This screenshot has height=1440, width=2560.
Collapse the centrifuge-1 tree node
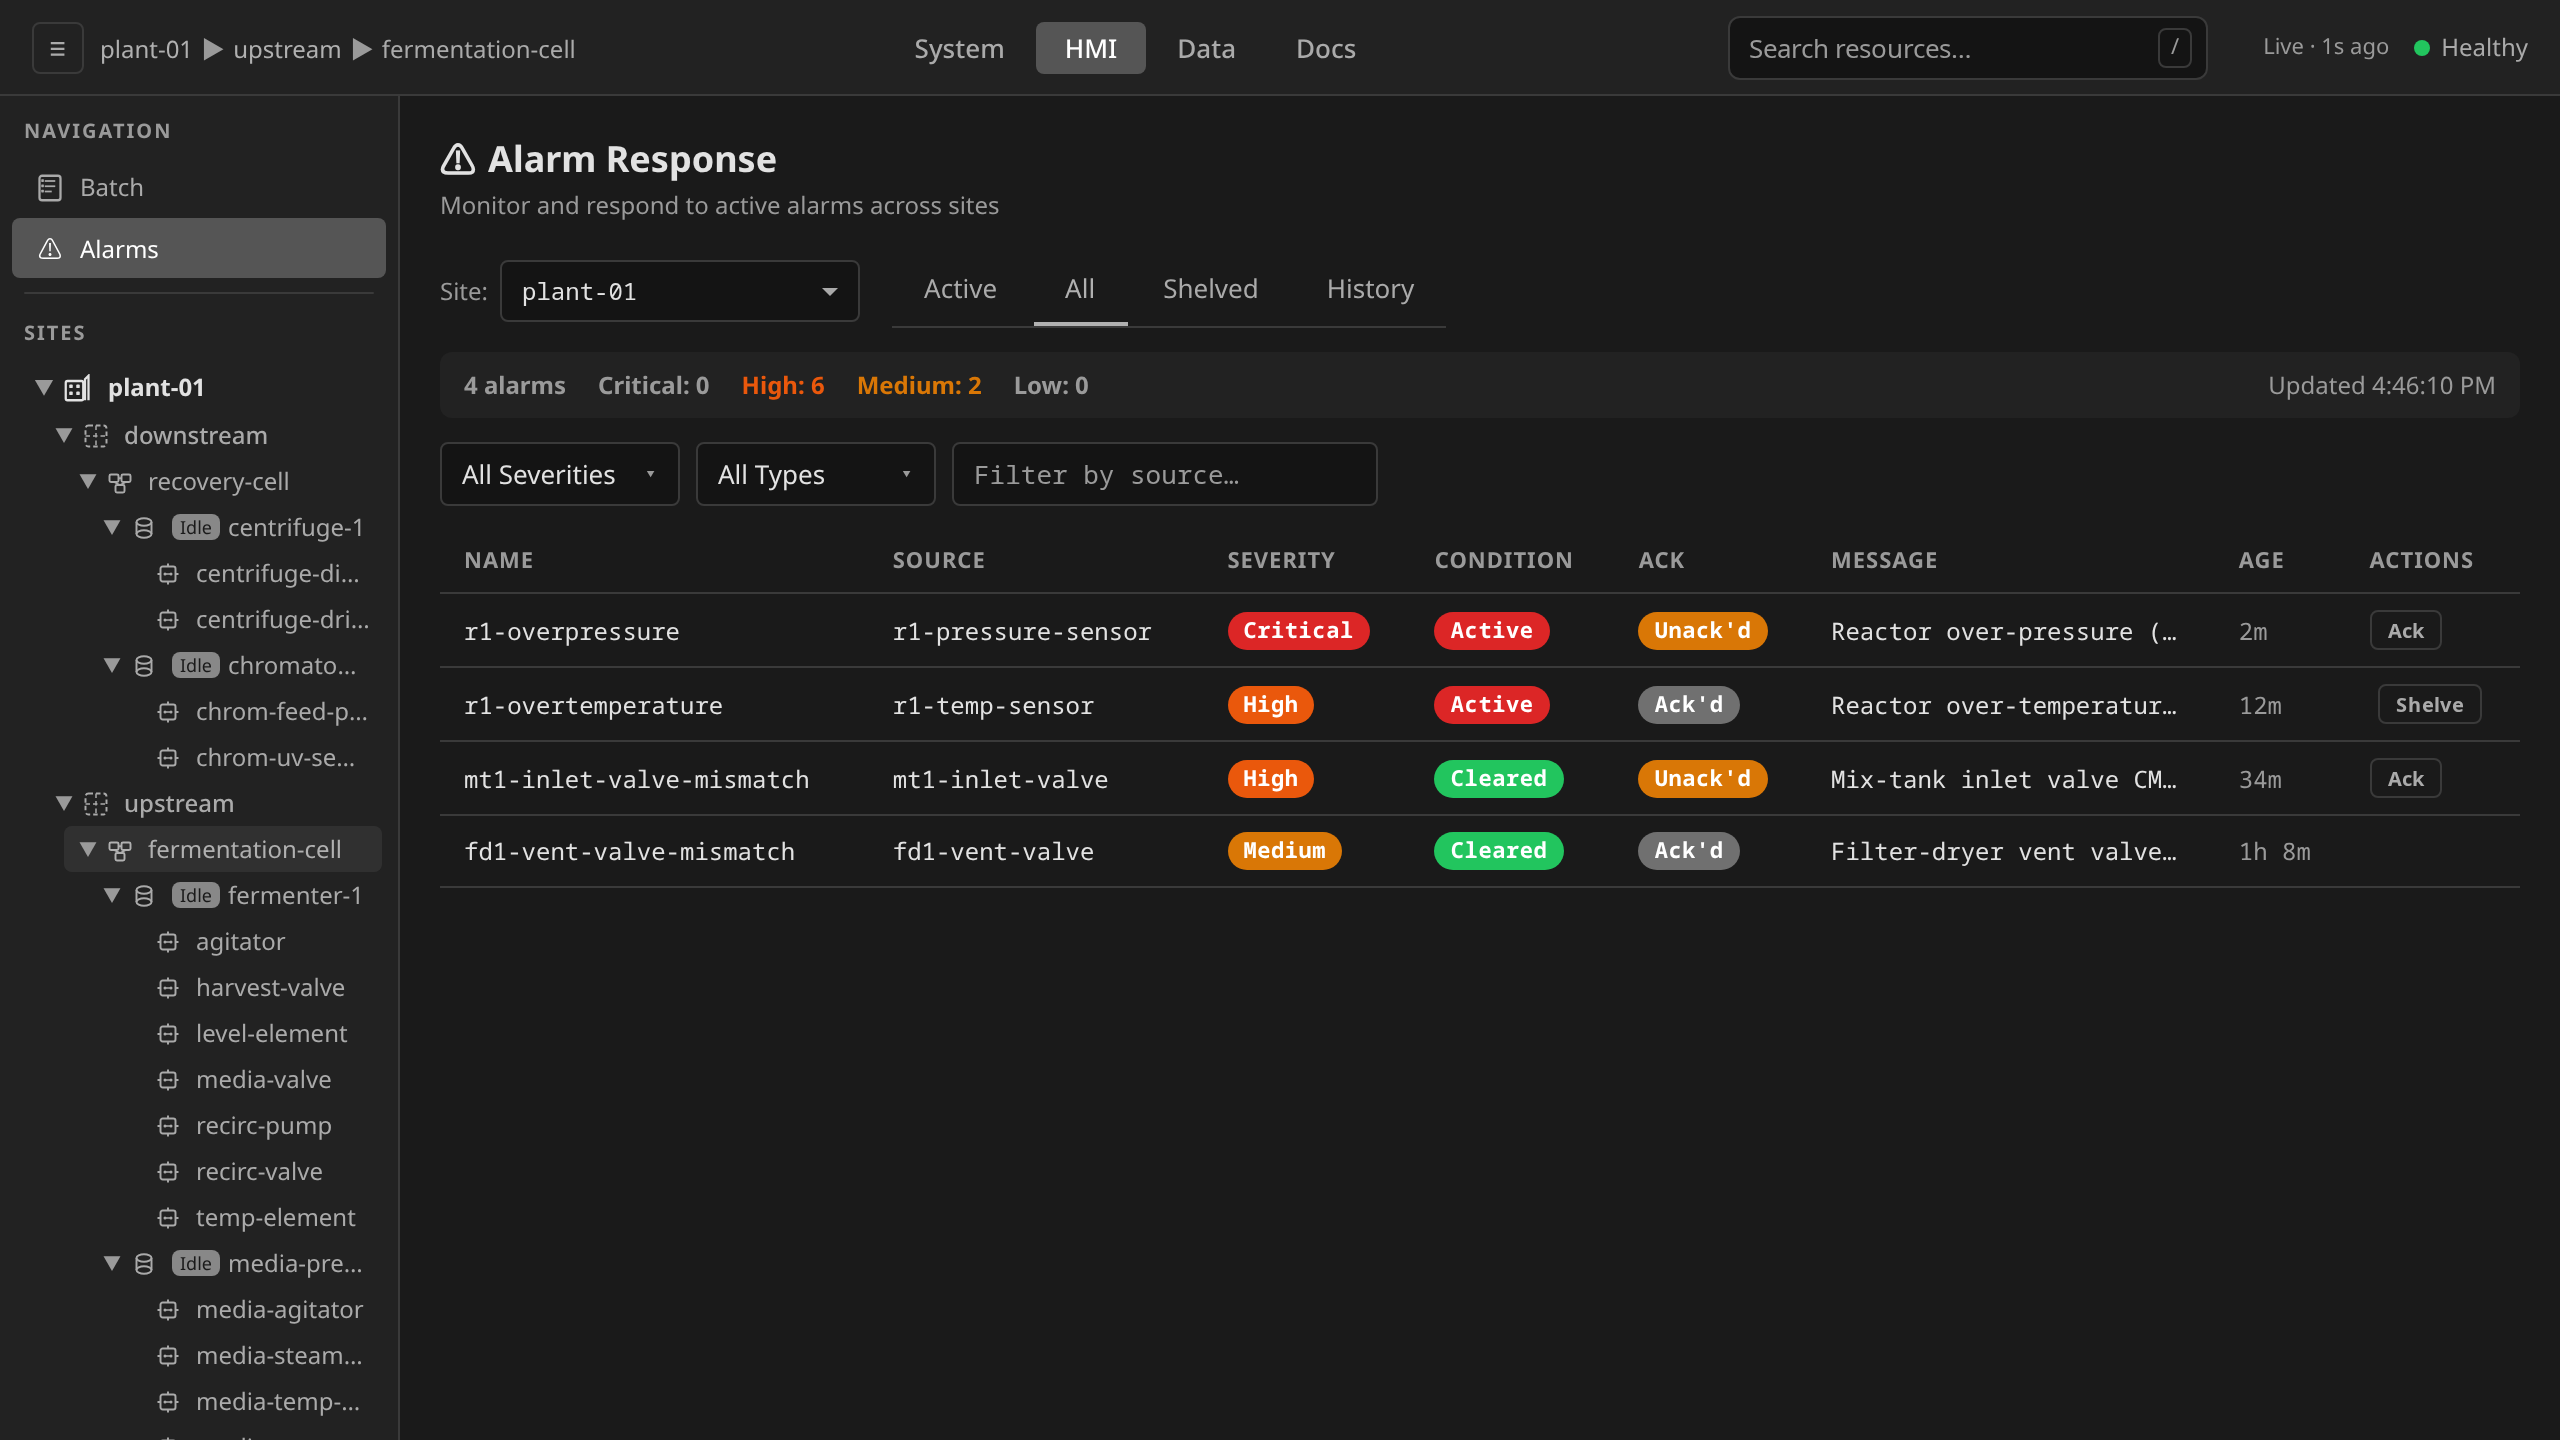click(112, 528)
